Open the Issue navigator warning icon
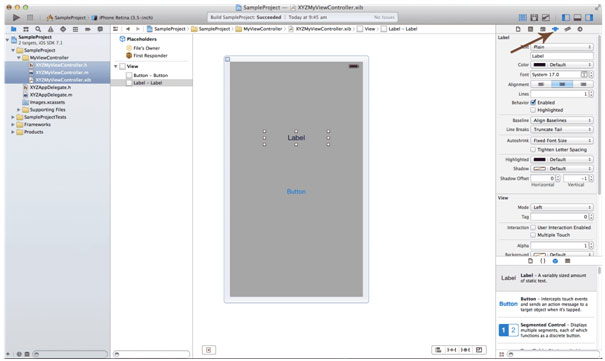The image size is (605, 361). 51,29
